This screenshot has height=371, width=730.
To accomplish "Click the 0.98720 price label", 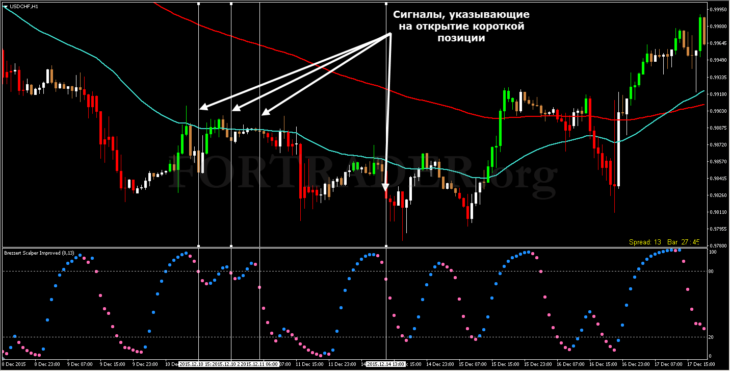I will pyautogui.click(x=717, y=145).
